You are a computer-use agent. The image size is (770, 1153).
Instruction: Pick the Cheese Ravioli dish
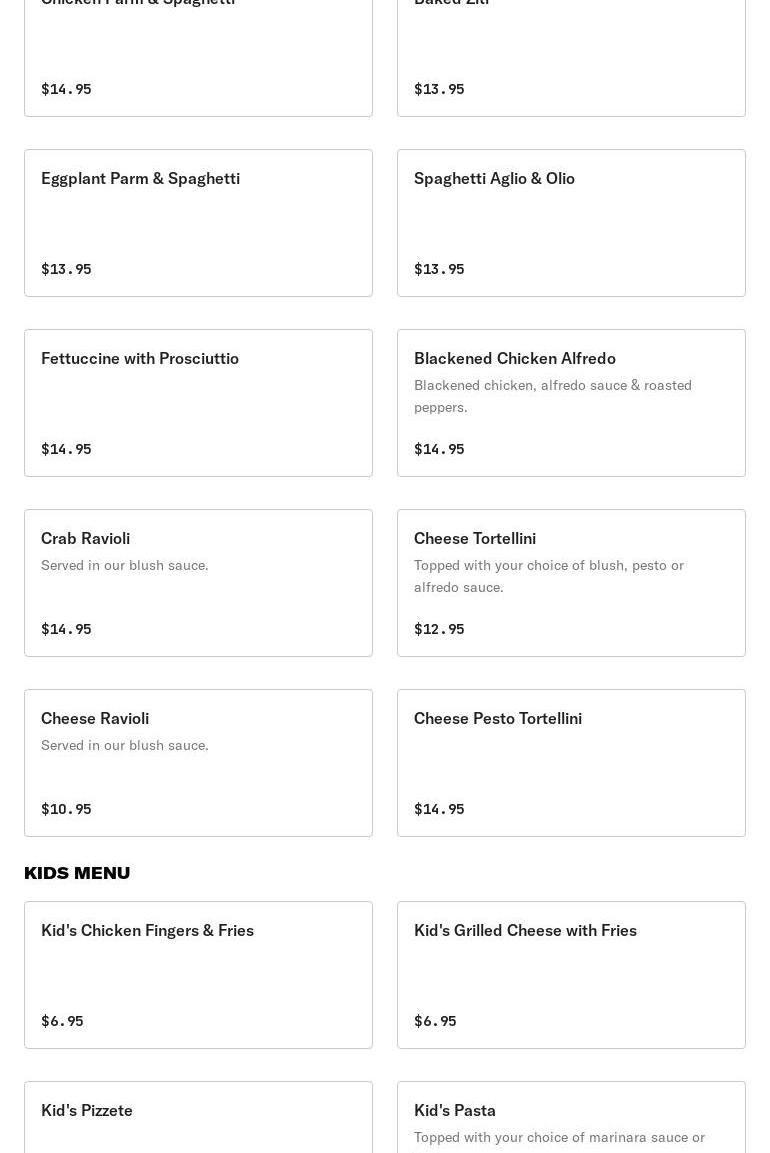[x=198, y=763]
